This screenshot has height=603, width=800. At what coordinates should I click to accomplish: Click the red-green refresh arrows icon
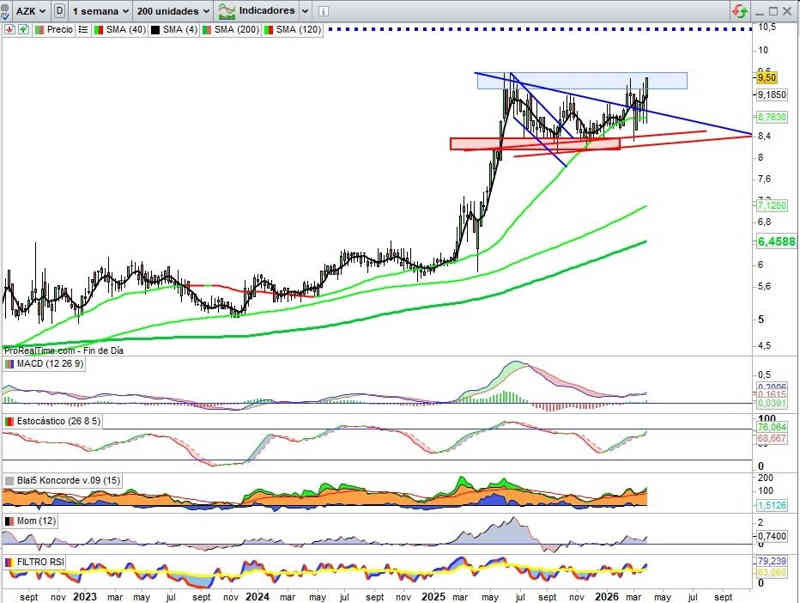(x=739, y=11)
